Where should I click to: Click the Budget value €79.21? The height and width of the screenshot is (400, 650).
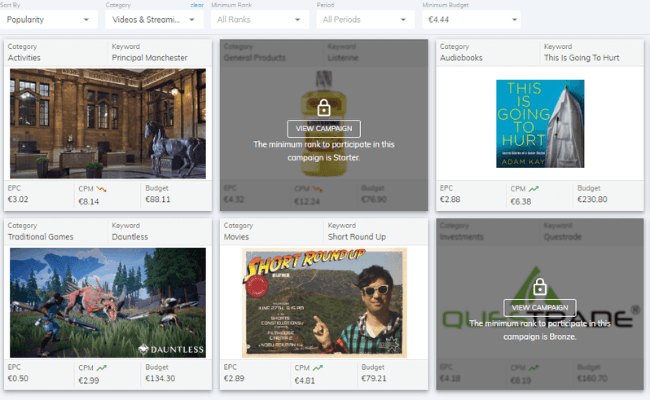pos(374,378)
